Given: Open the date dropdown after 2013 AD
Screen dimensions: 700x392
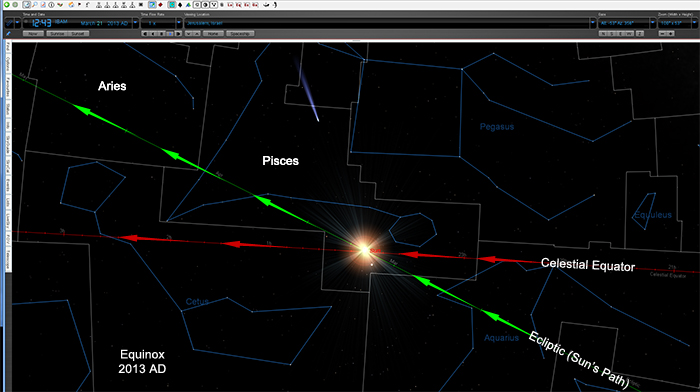Looking at the screenshot, I should (x=135, y=23).
